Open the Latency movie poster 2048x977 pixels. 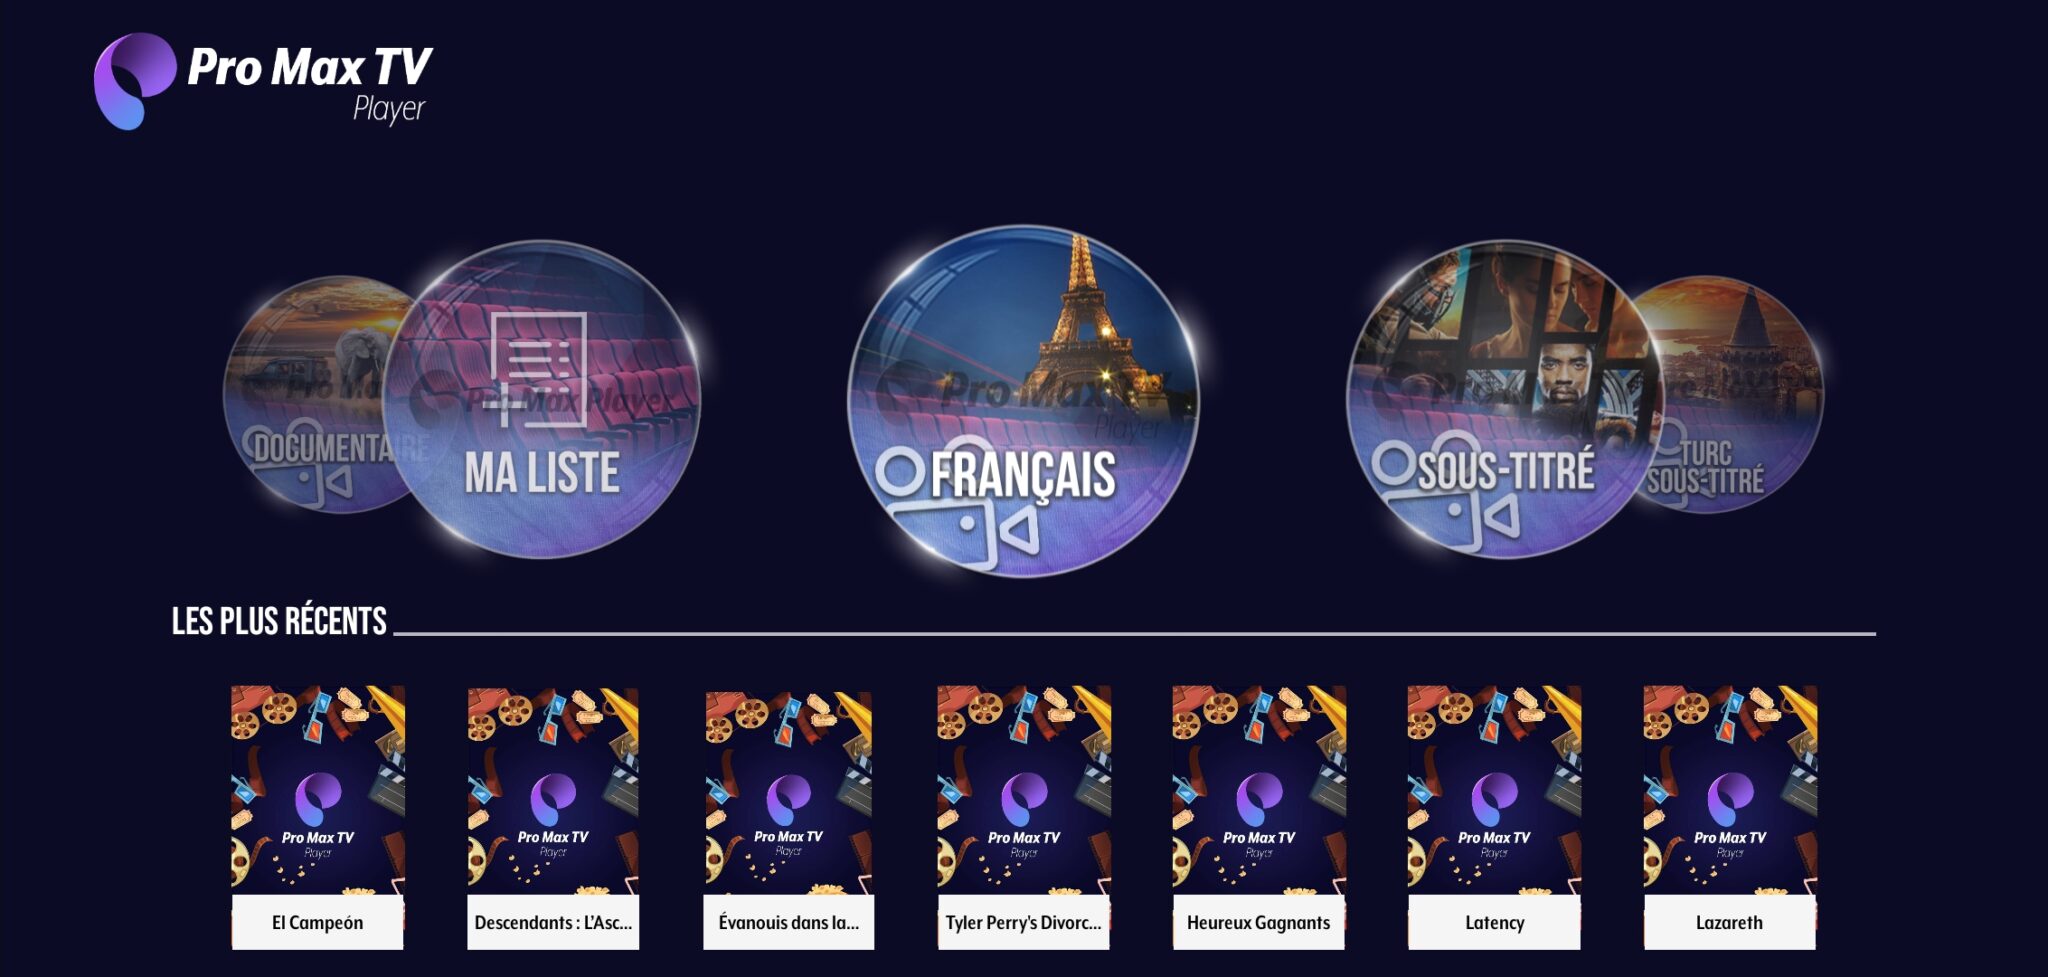click(1494, 790)
